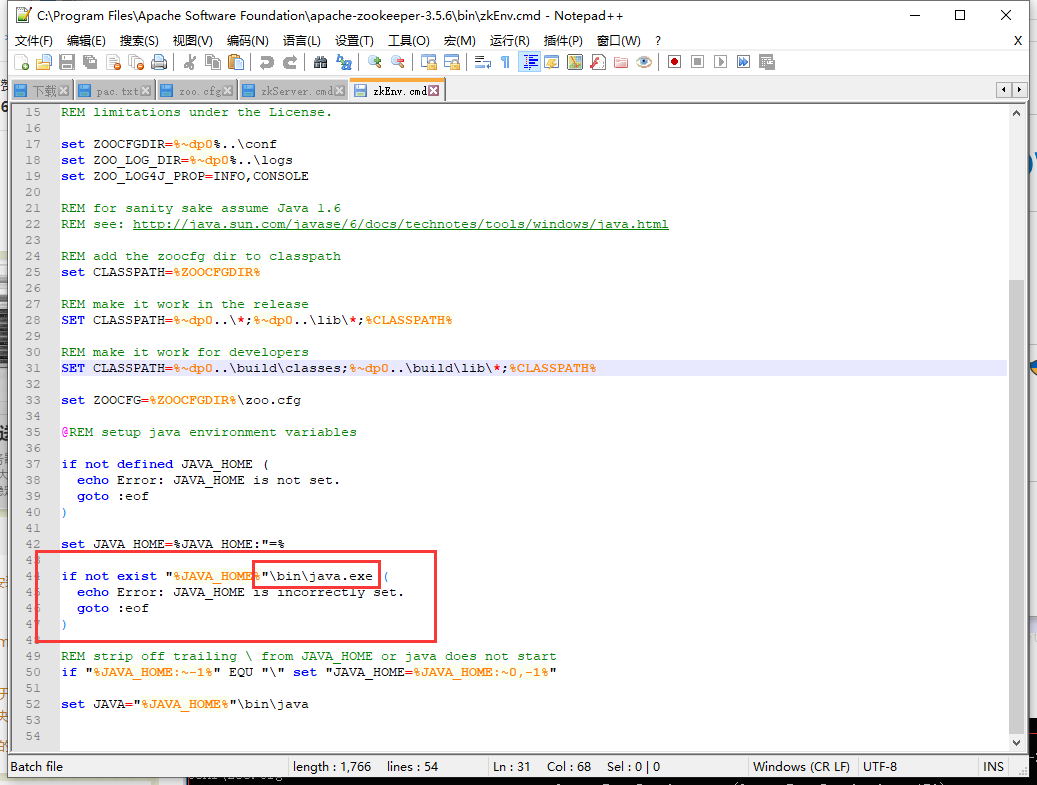The height and width of the screenshot is (785, 1037).
Task: Toggle word wrap in the toolbar
Action: tap(482, 62)
